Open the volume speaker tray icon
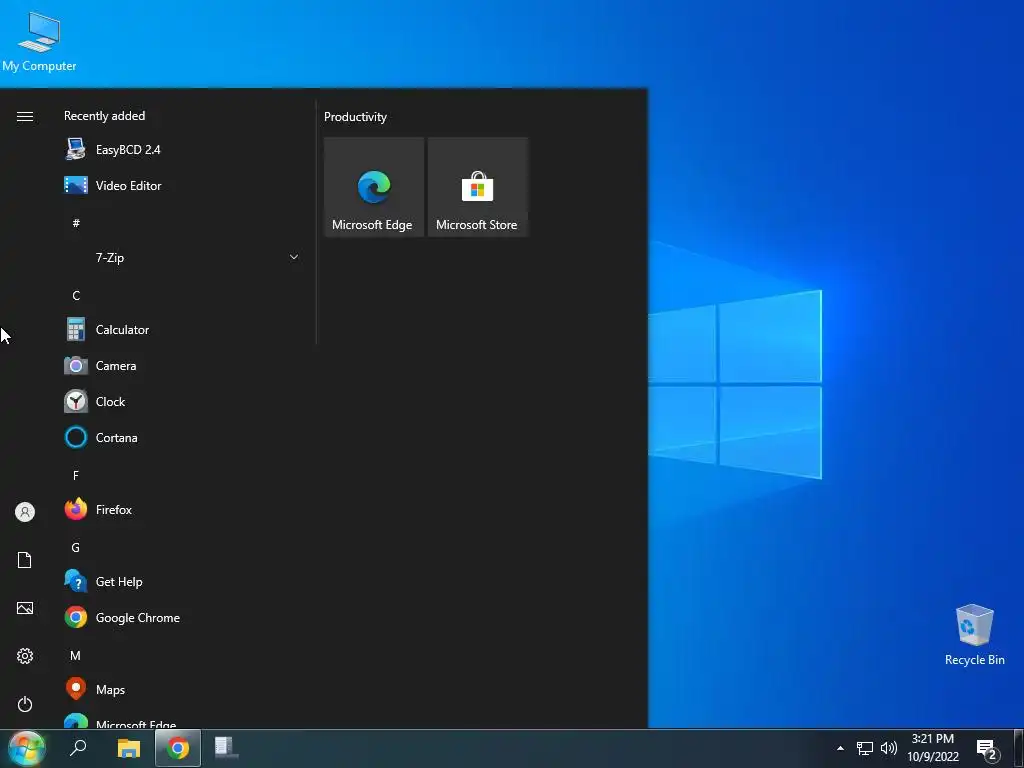Image resolution: width=1024 pixels, height=768 pixels. (x=889, y=748)
